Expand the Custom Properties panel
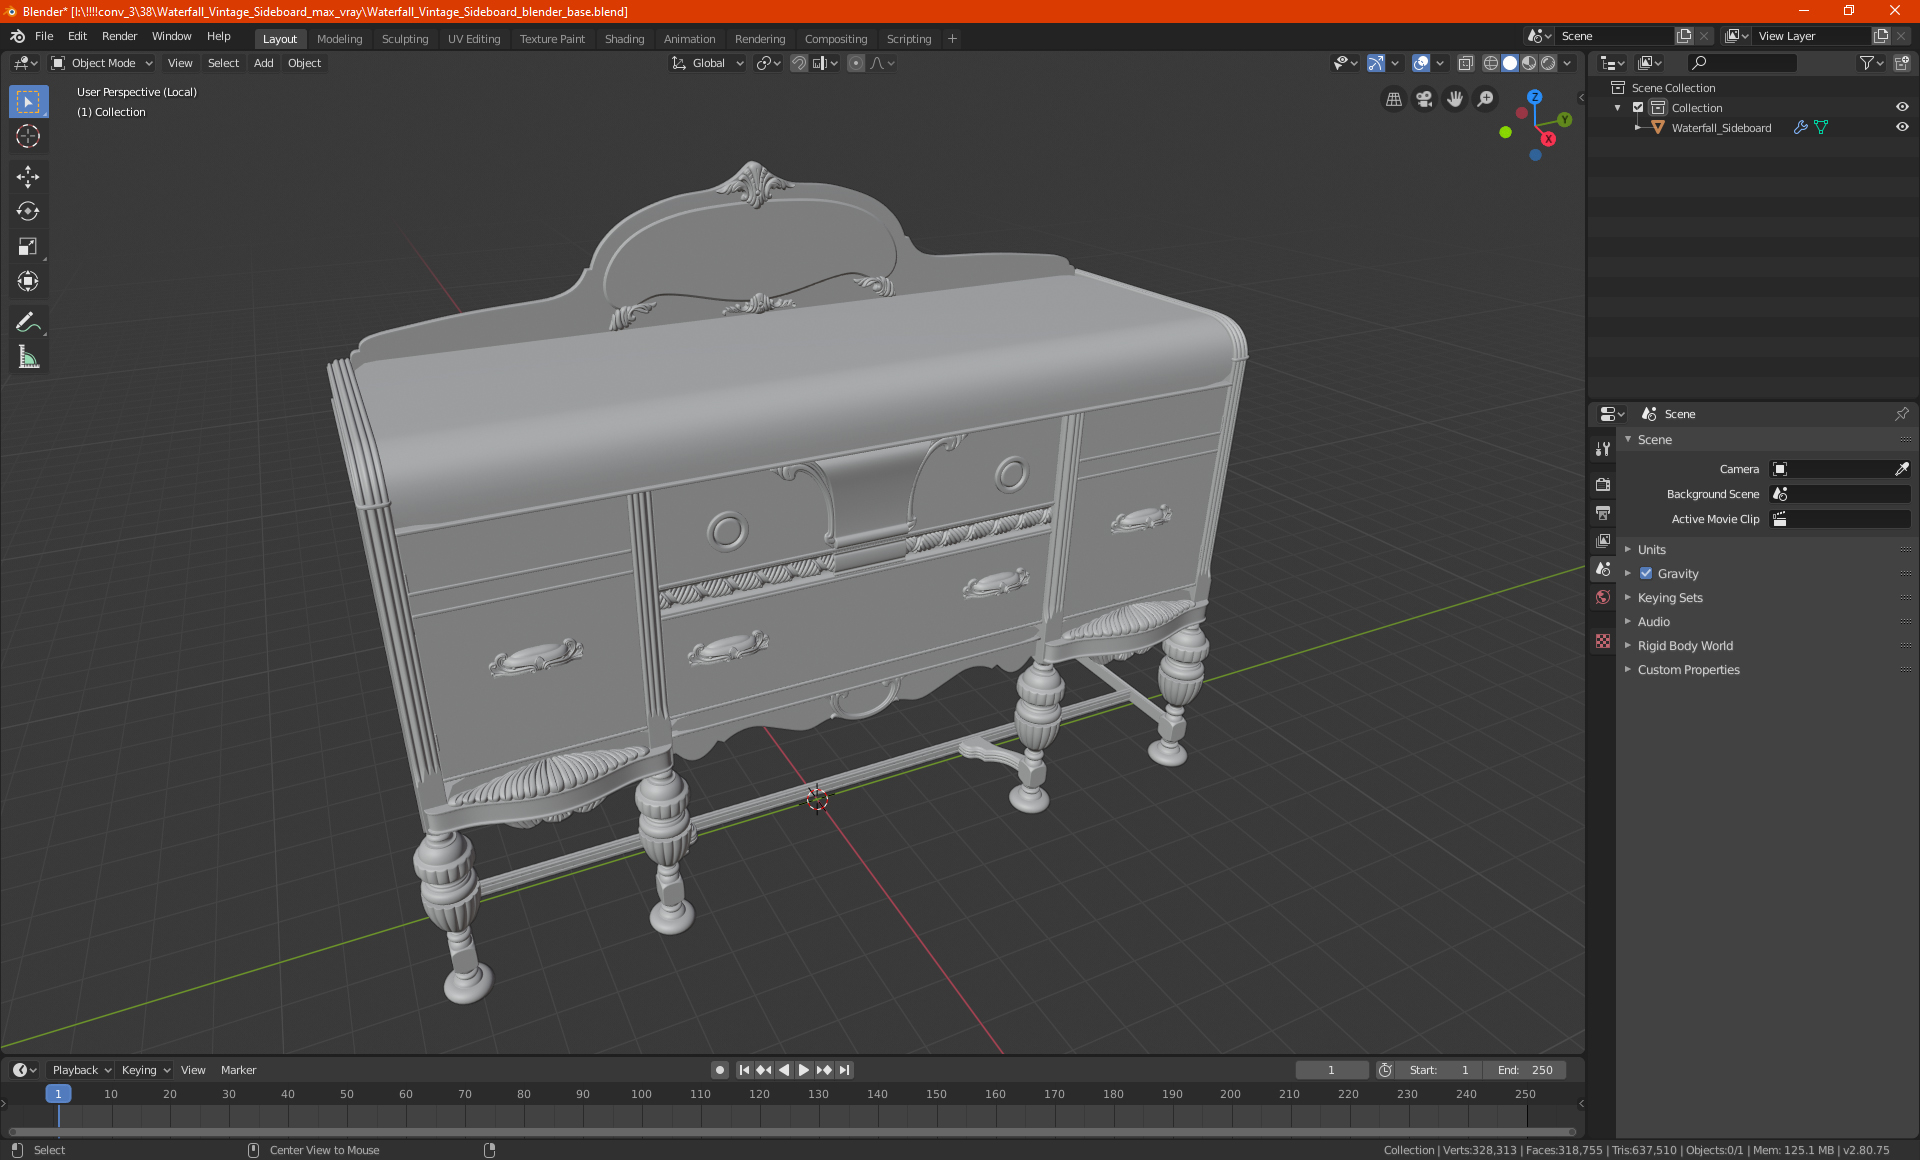 [1688, 670]
